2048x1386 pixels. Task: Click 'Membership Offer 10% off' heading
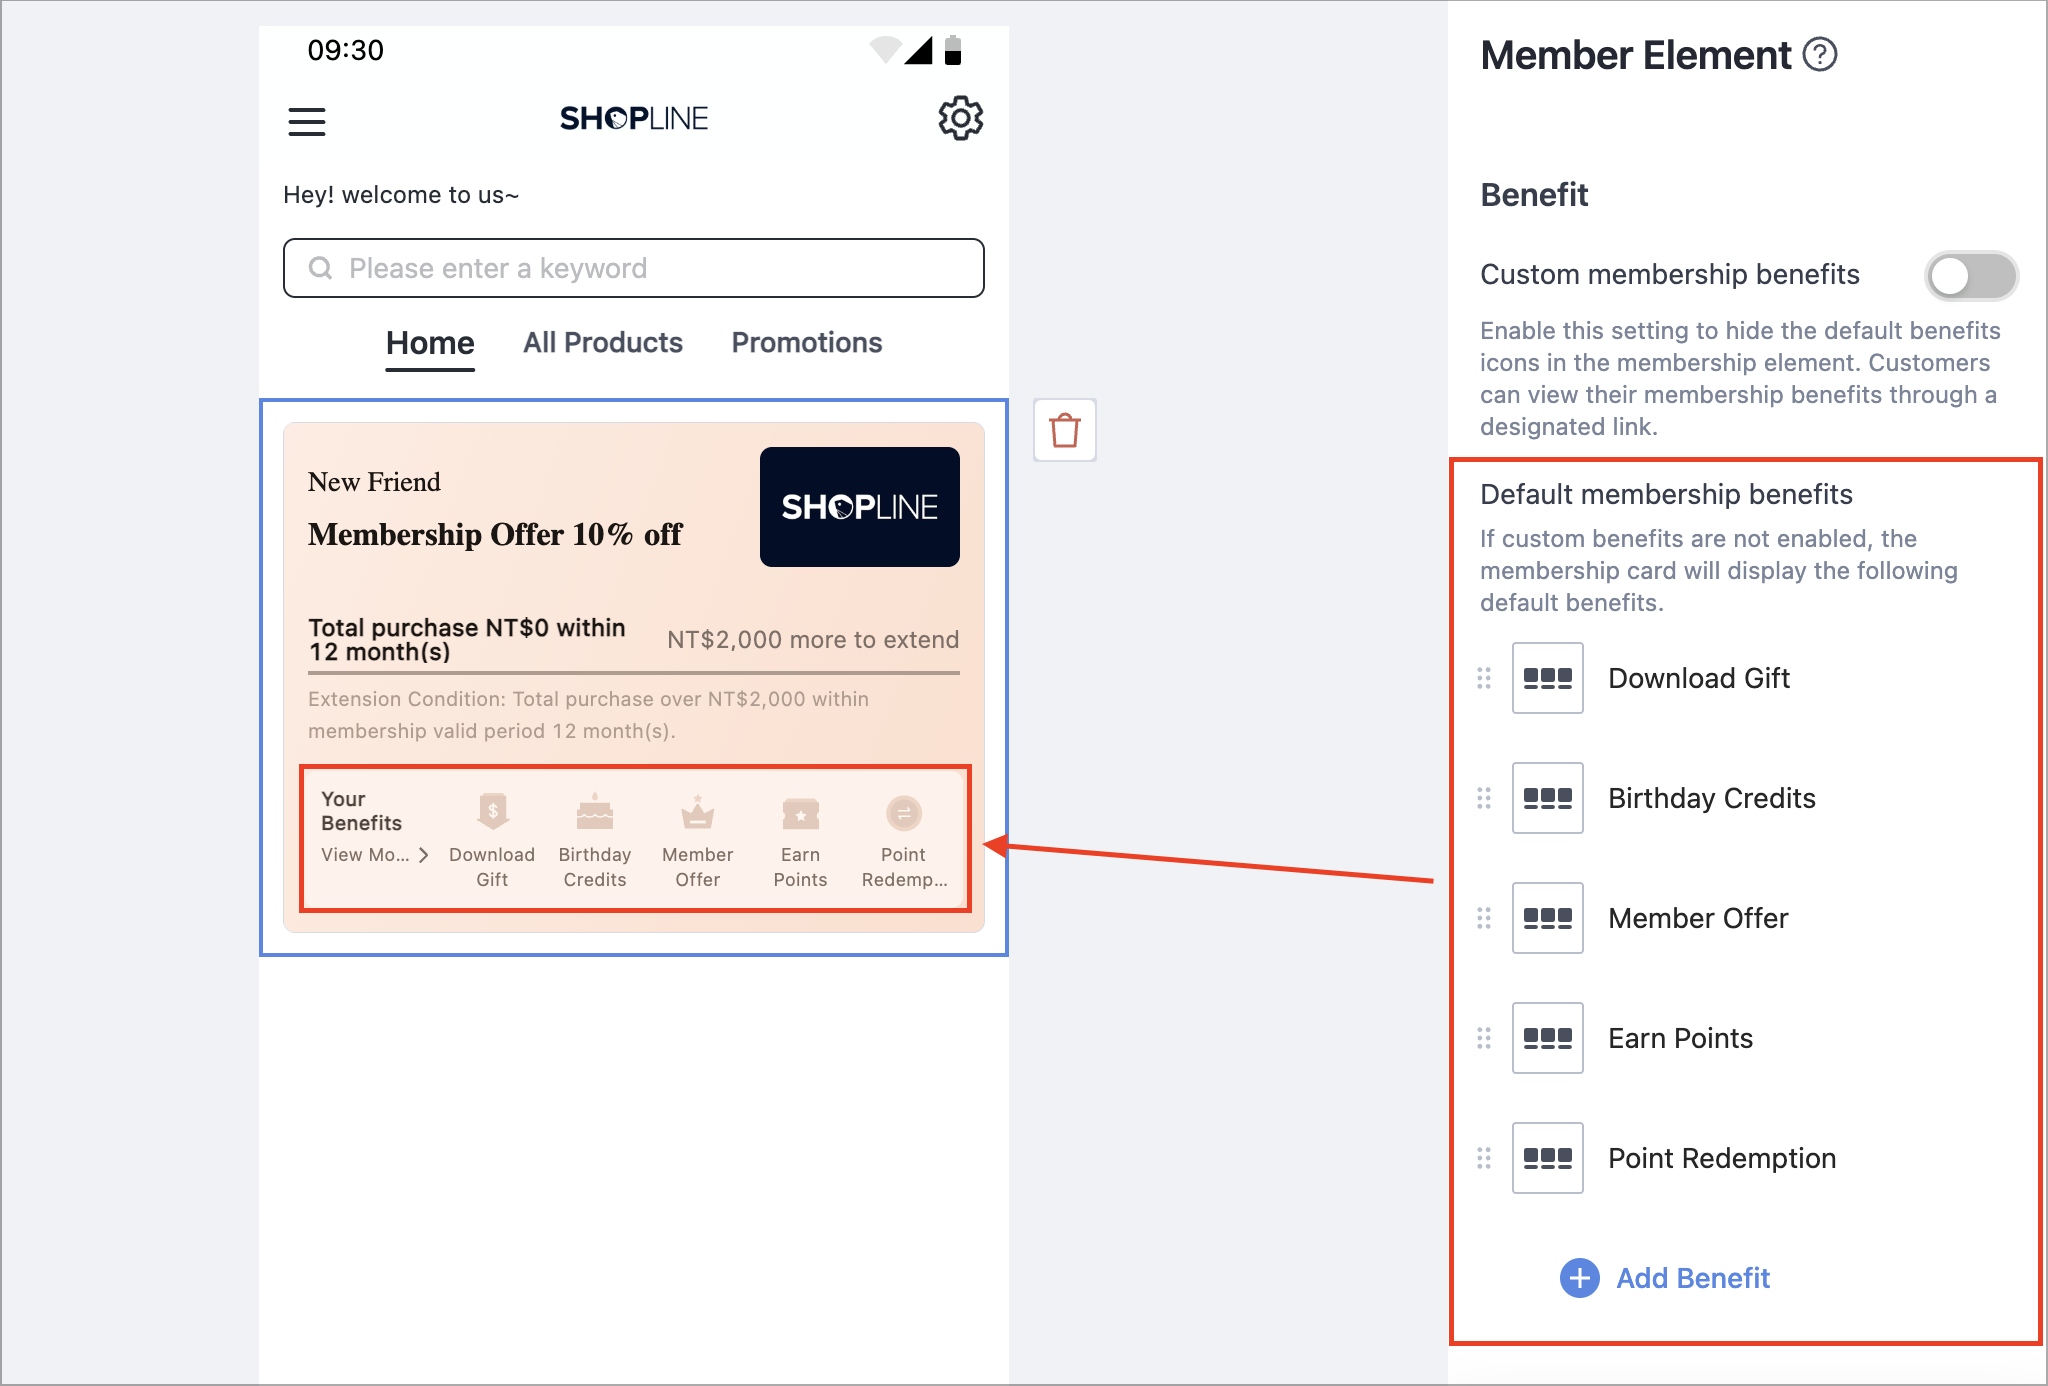[495, 535]
